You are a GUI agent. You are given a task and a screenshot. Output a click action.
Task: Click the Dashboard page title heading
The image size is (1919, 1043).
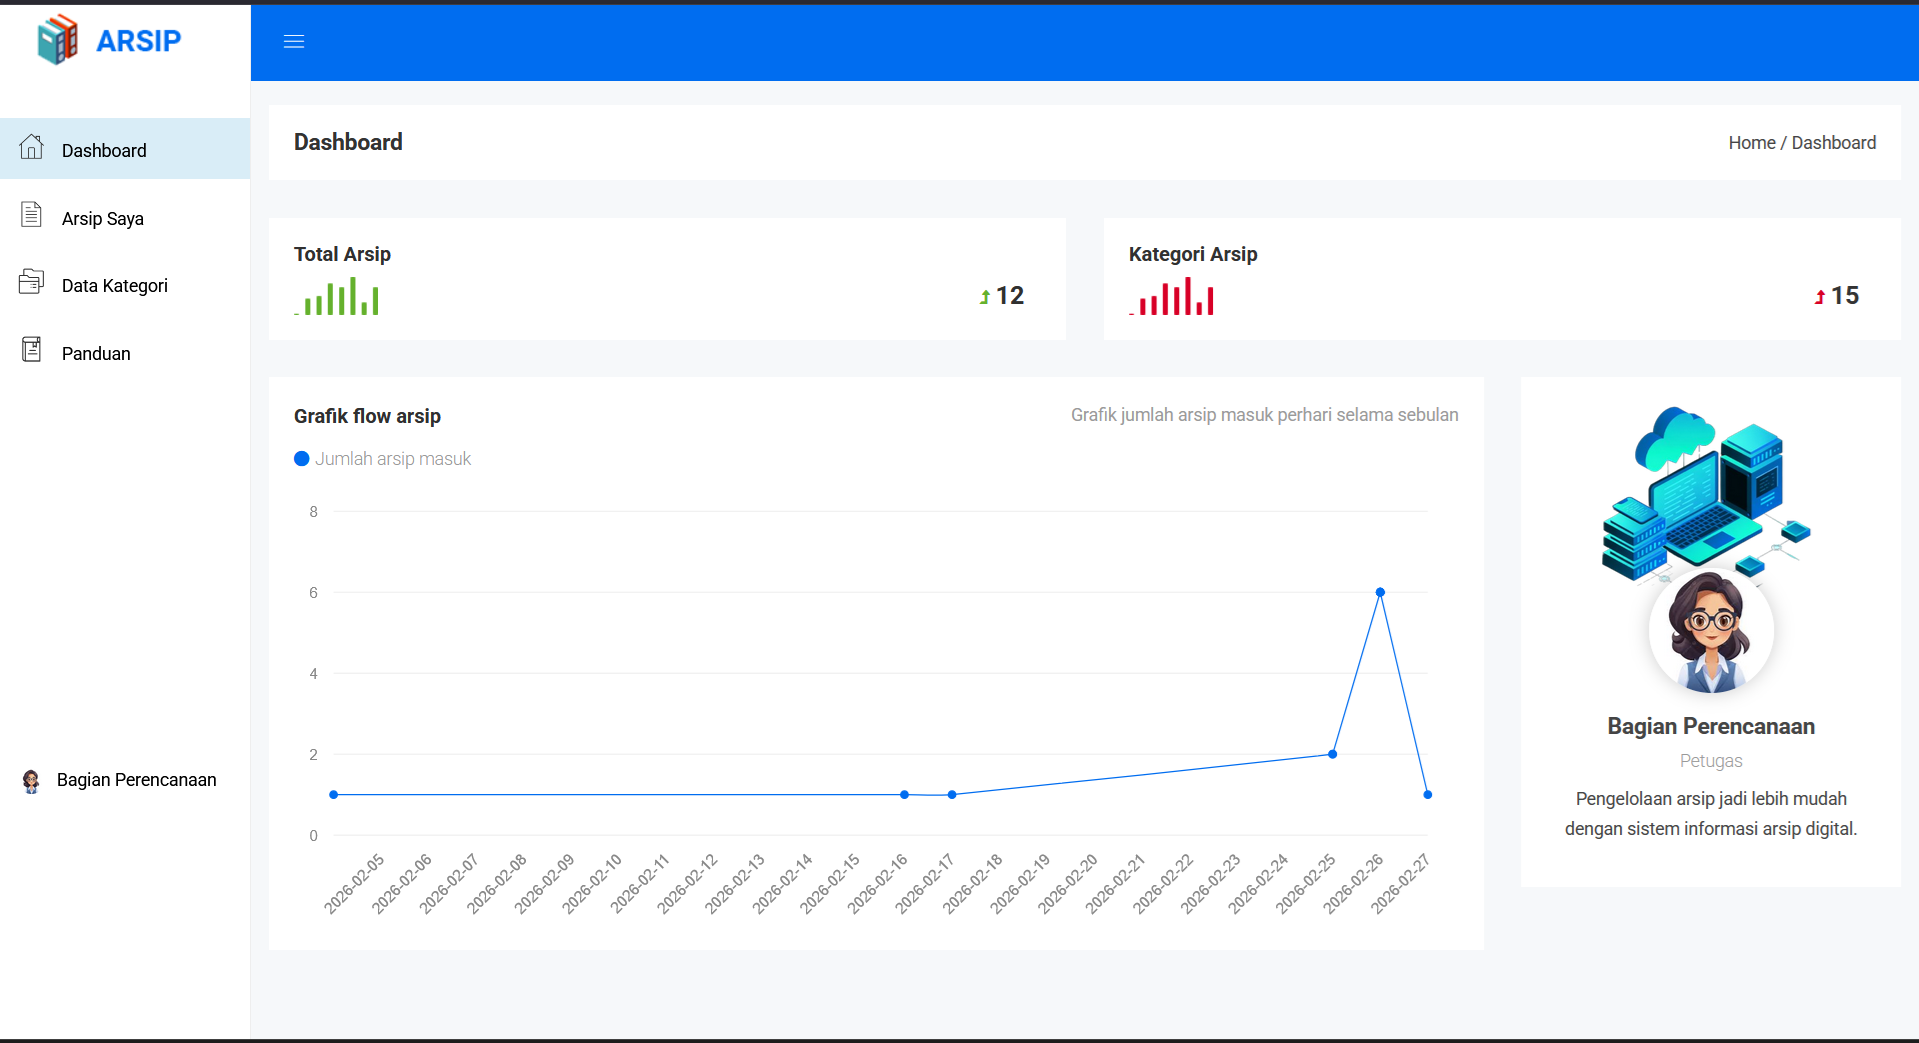[x=348, y=142]
